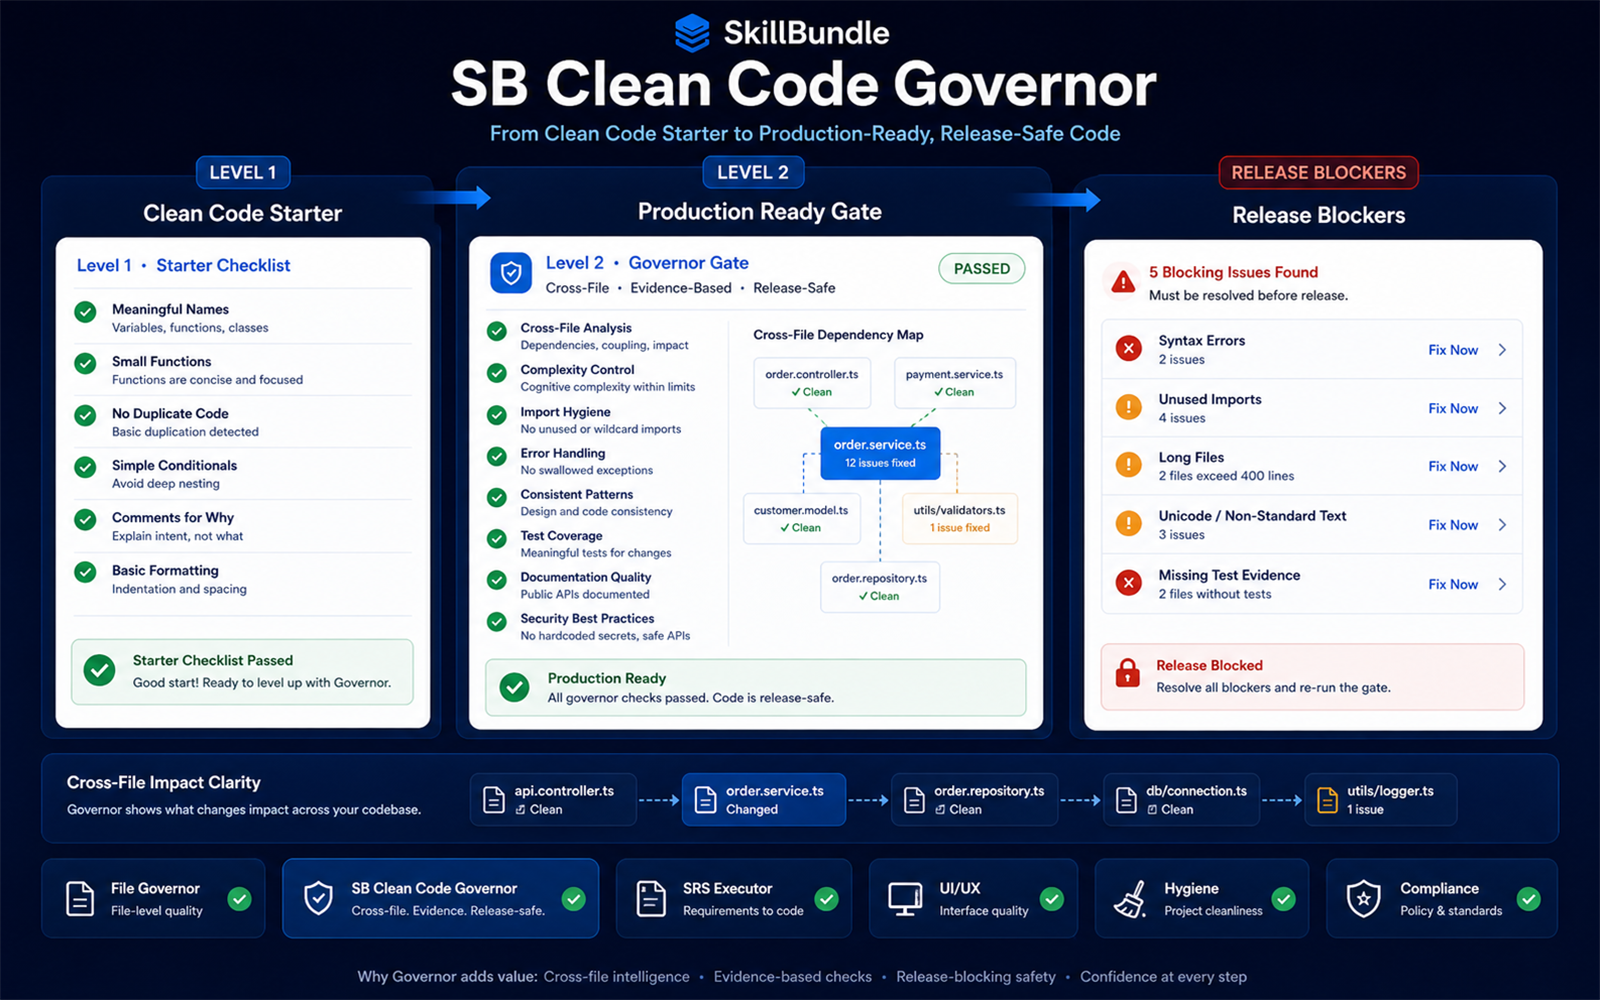
Task: Click Fix Now for Syntax Errors
Action: coord(1453,350)
